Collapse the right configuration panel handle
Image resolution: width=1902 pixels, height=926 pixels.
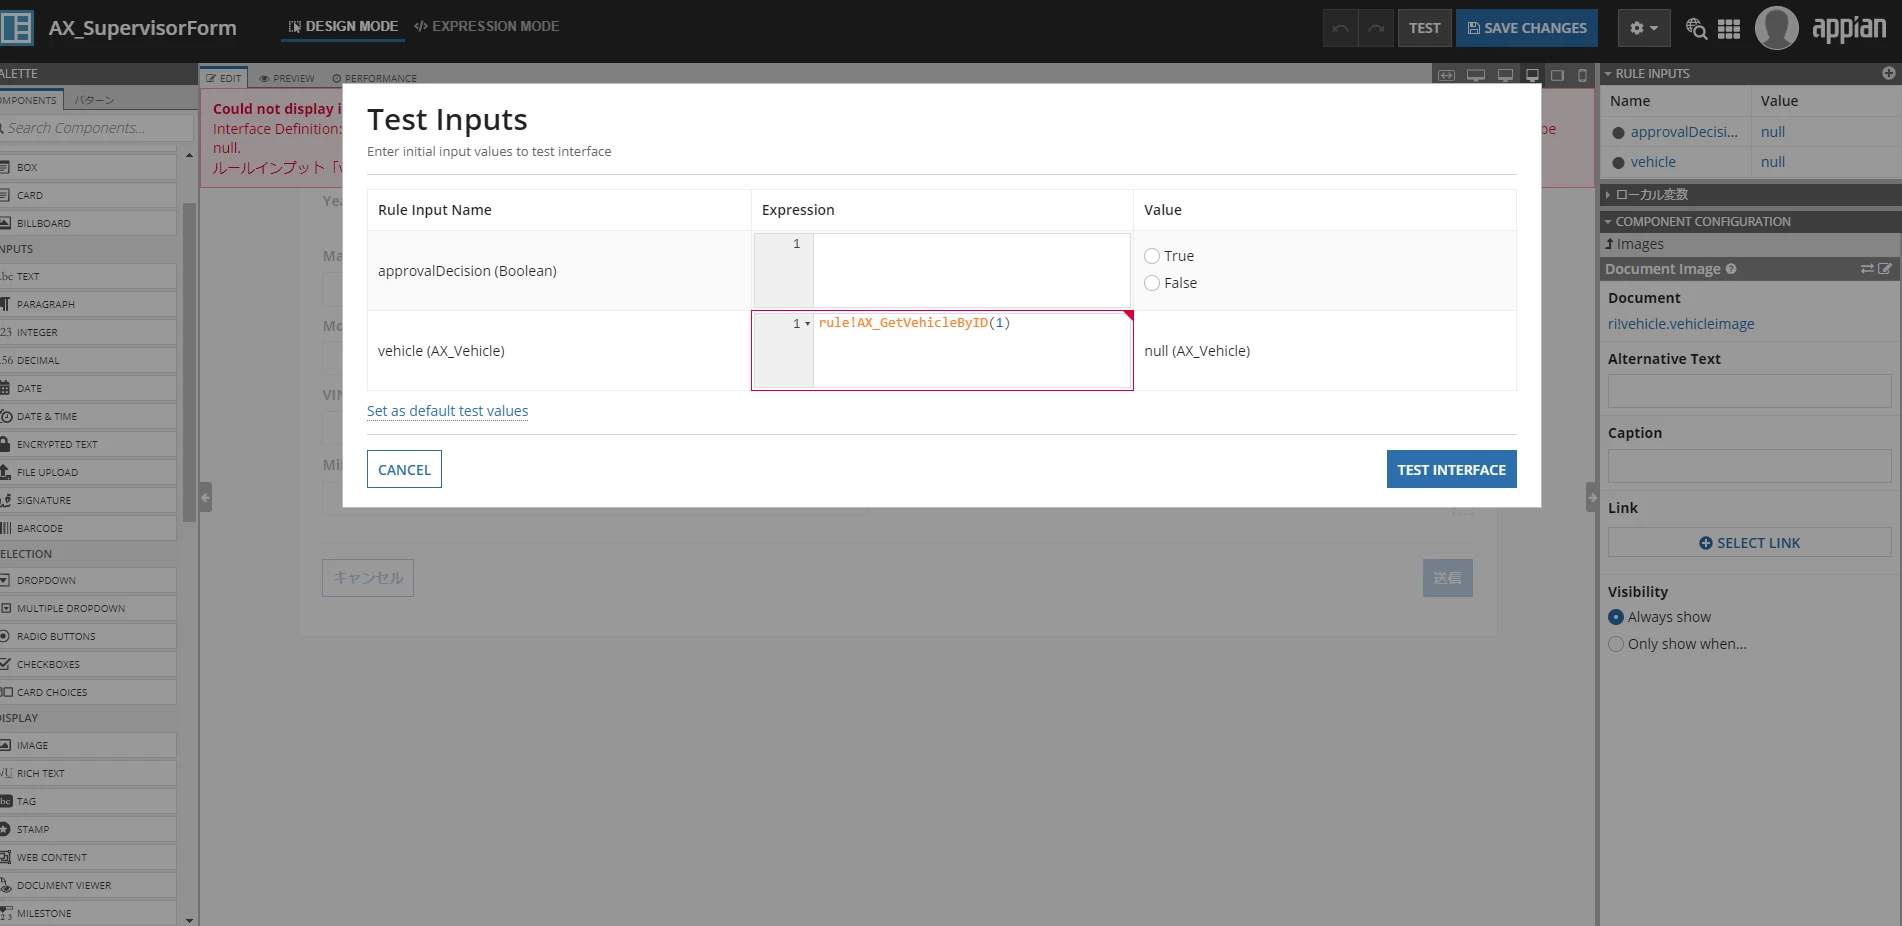click(1592, 497)
